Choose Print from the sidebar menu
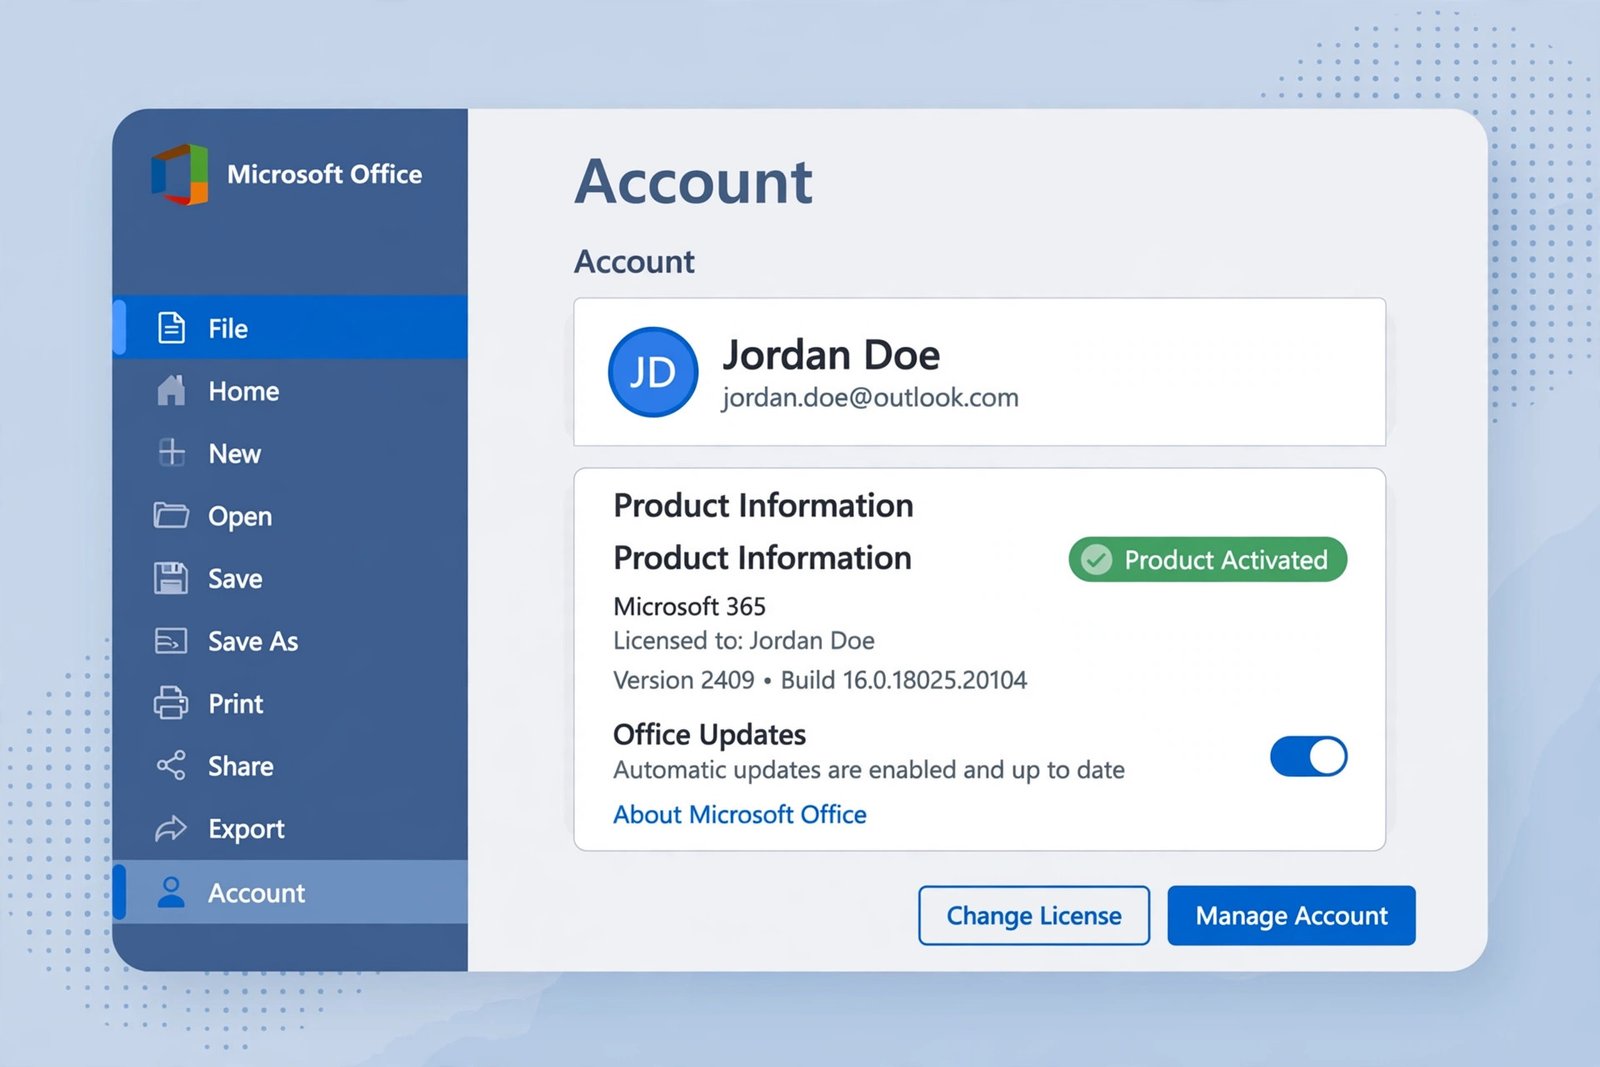The image size is (1600, 1067). (290, 704)
